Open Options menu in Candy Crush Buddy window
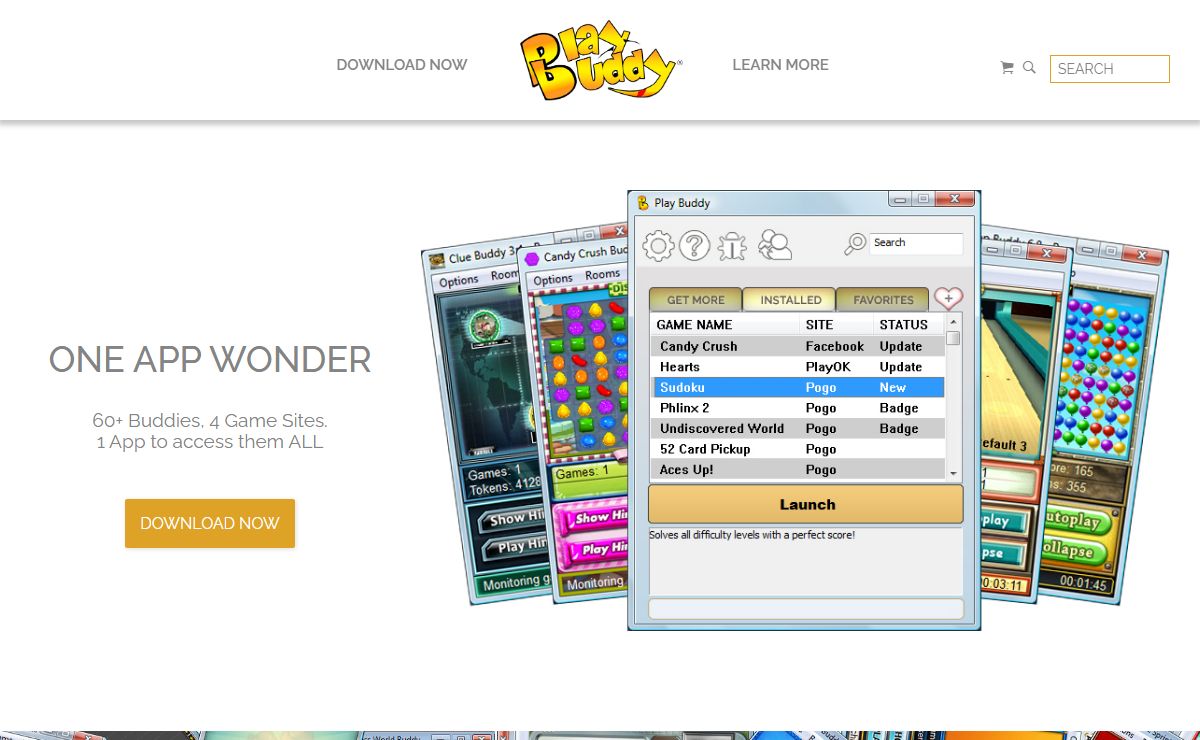The image size is (1200, 740). click(553, 279)
